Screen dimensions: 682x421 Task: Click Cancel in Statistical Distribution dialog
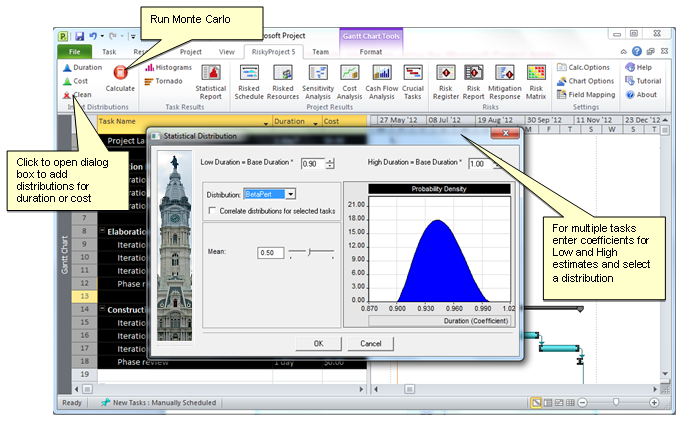tap(371, 344)
